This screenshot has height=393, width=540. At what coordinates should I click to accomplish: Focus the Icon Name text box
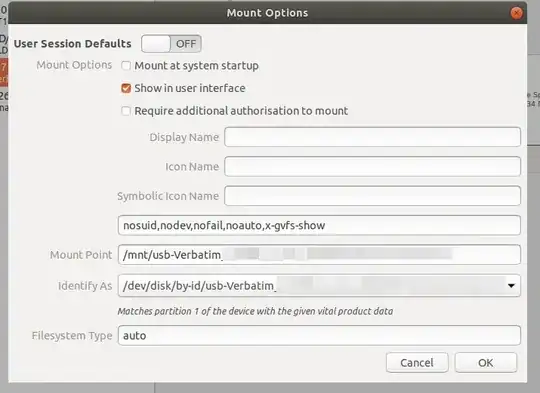coord(372,166)
